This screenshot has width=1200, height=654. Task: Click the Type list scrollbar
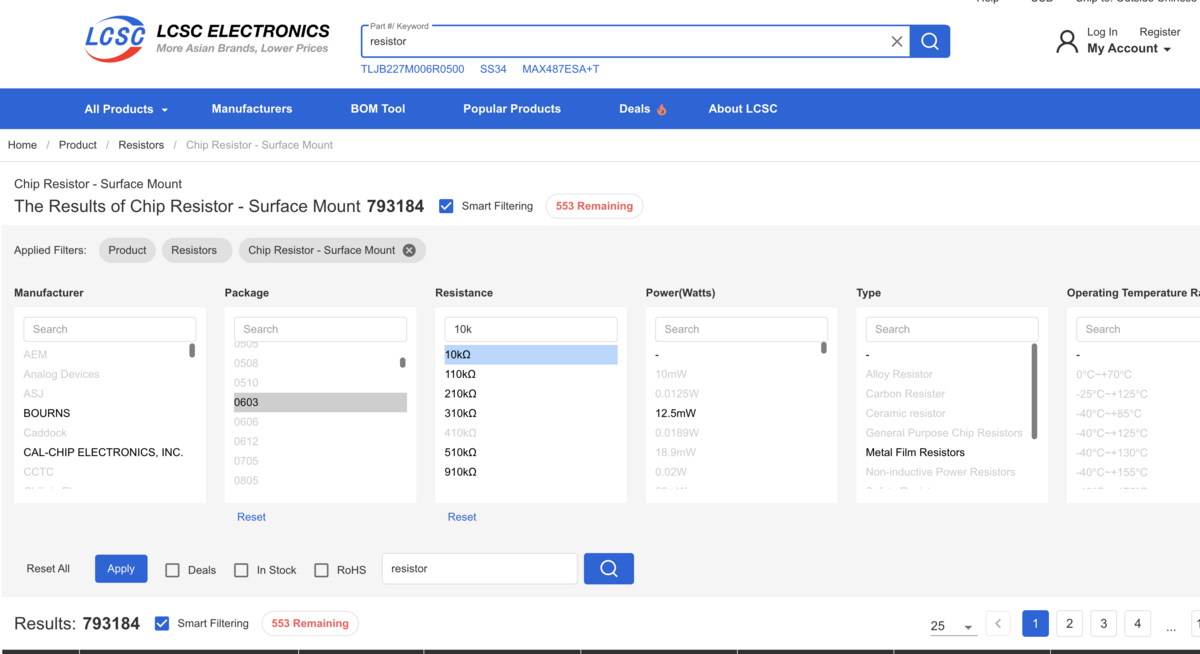1034,392
